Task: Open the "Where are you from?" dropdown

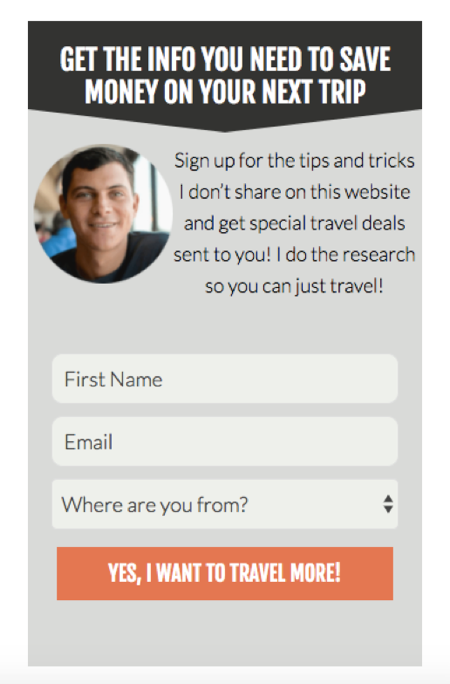Action: (225, 504)
